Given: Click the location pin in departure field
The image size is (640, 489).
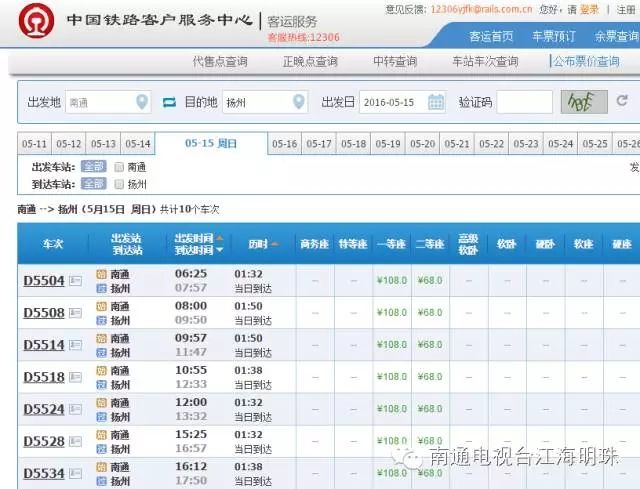Looking at the screenshot, I should click(142, 102).
